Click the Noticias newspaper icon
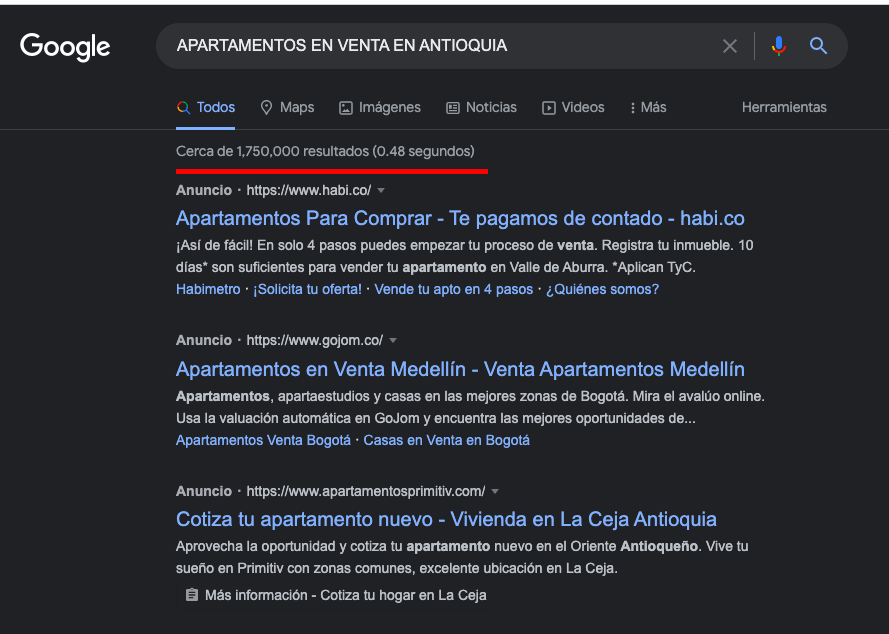Screen dimensions: 889x634 452,108
